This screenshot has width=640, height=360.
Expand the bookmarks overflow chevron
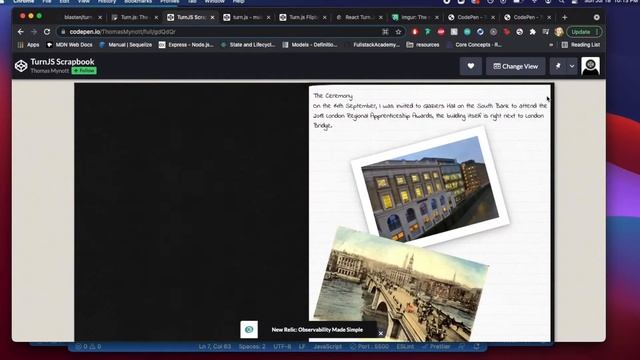(551, 45)
